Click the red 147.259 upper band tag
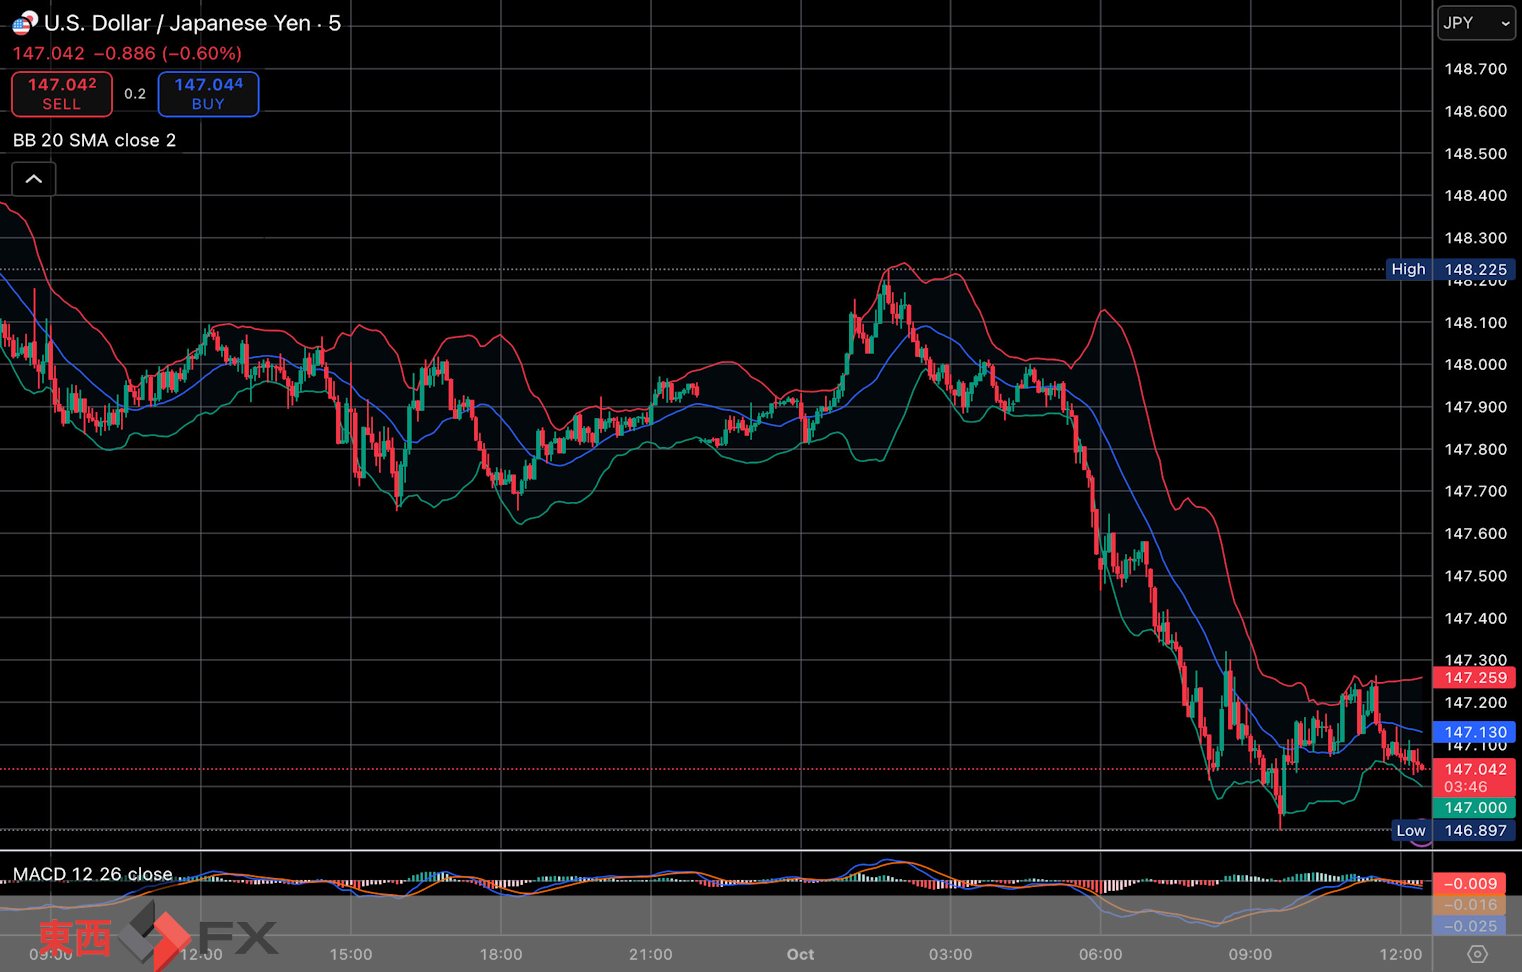Screen dimensions: 1522x972 (1474, 678)
